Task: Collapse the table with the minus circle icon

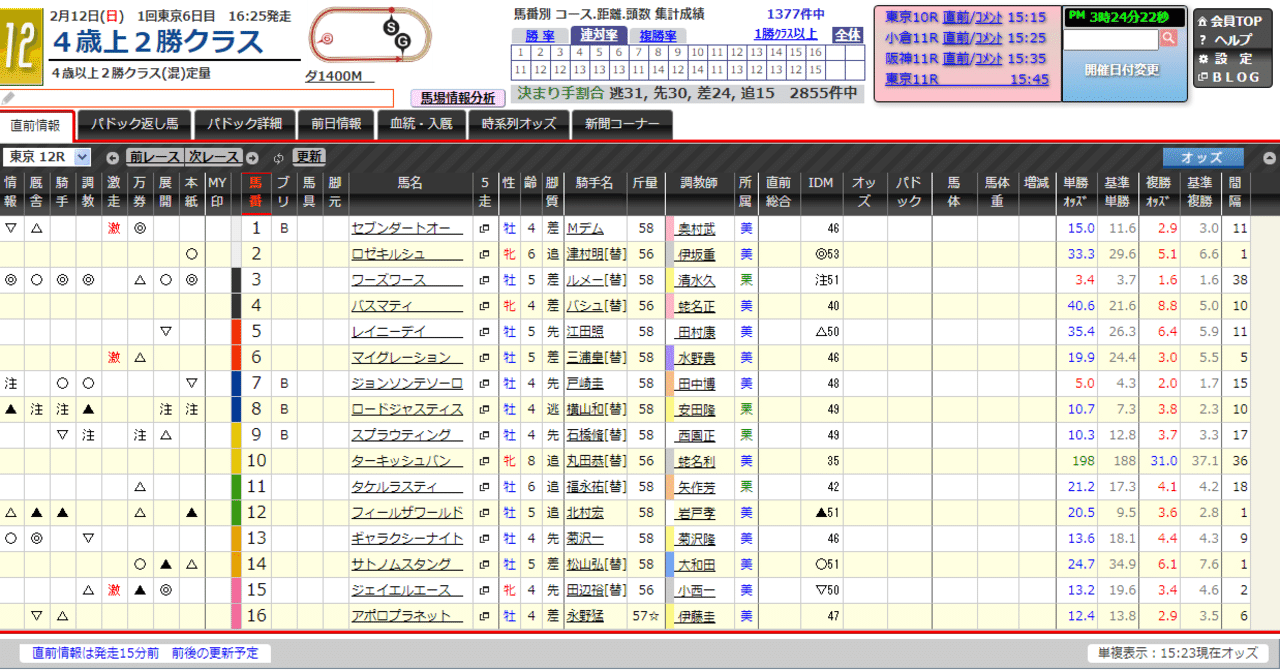Action: click(x=1269, y=157)
